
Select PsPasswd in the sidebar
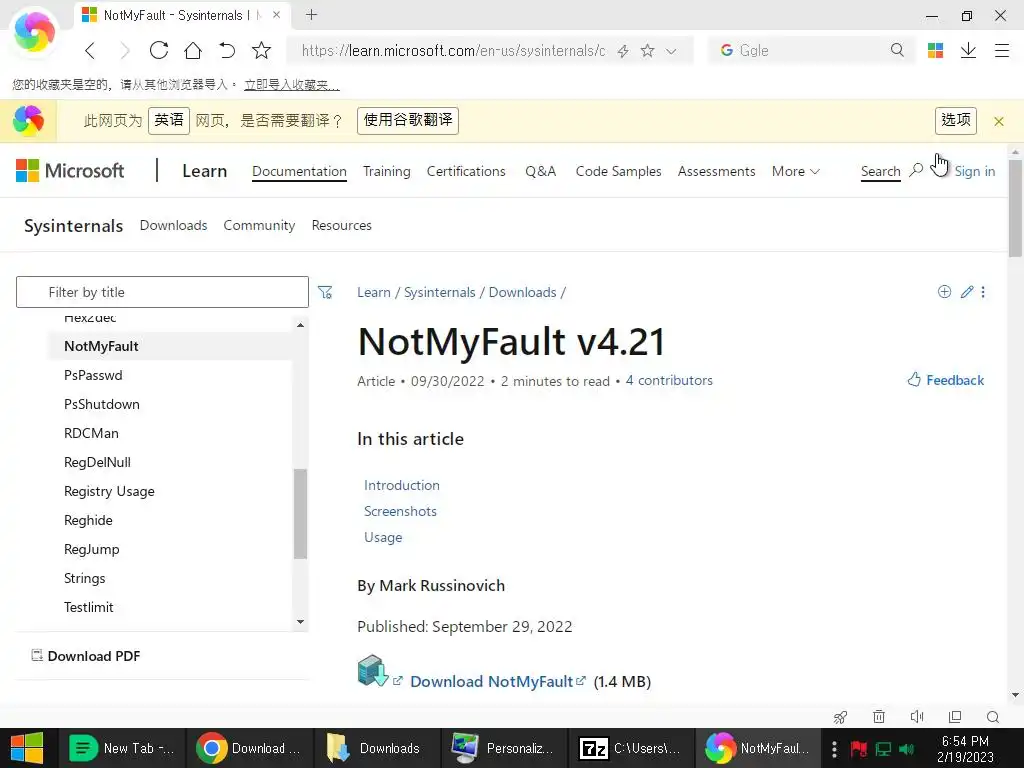tap(93, 375)
